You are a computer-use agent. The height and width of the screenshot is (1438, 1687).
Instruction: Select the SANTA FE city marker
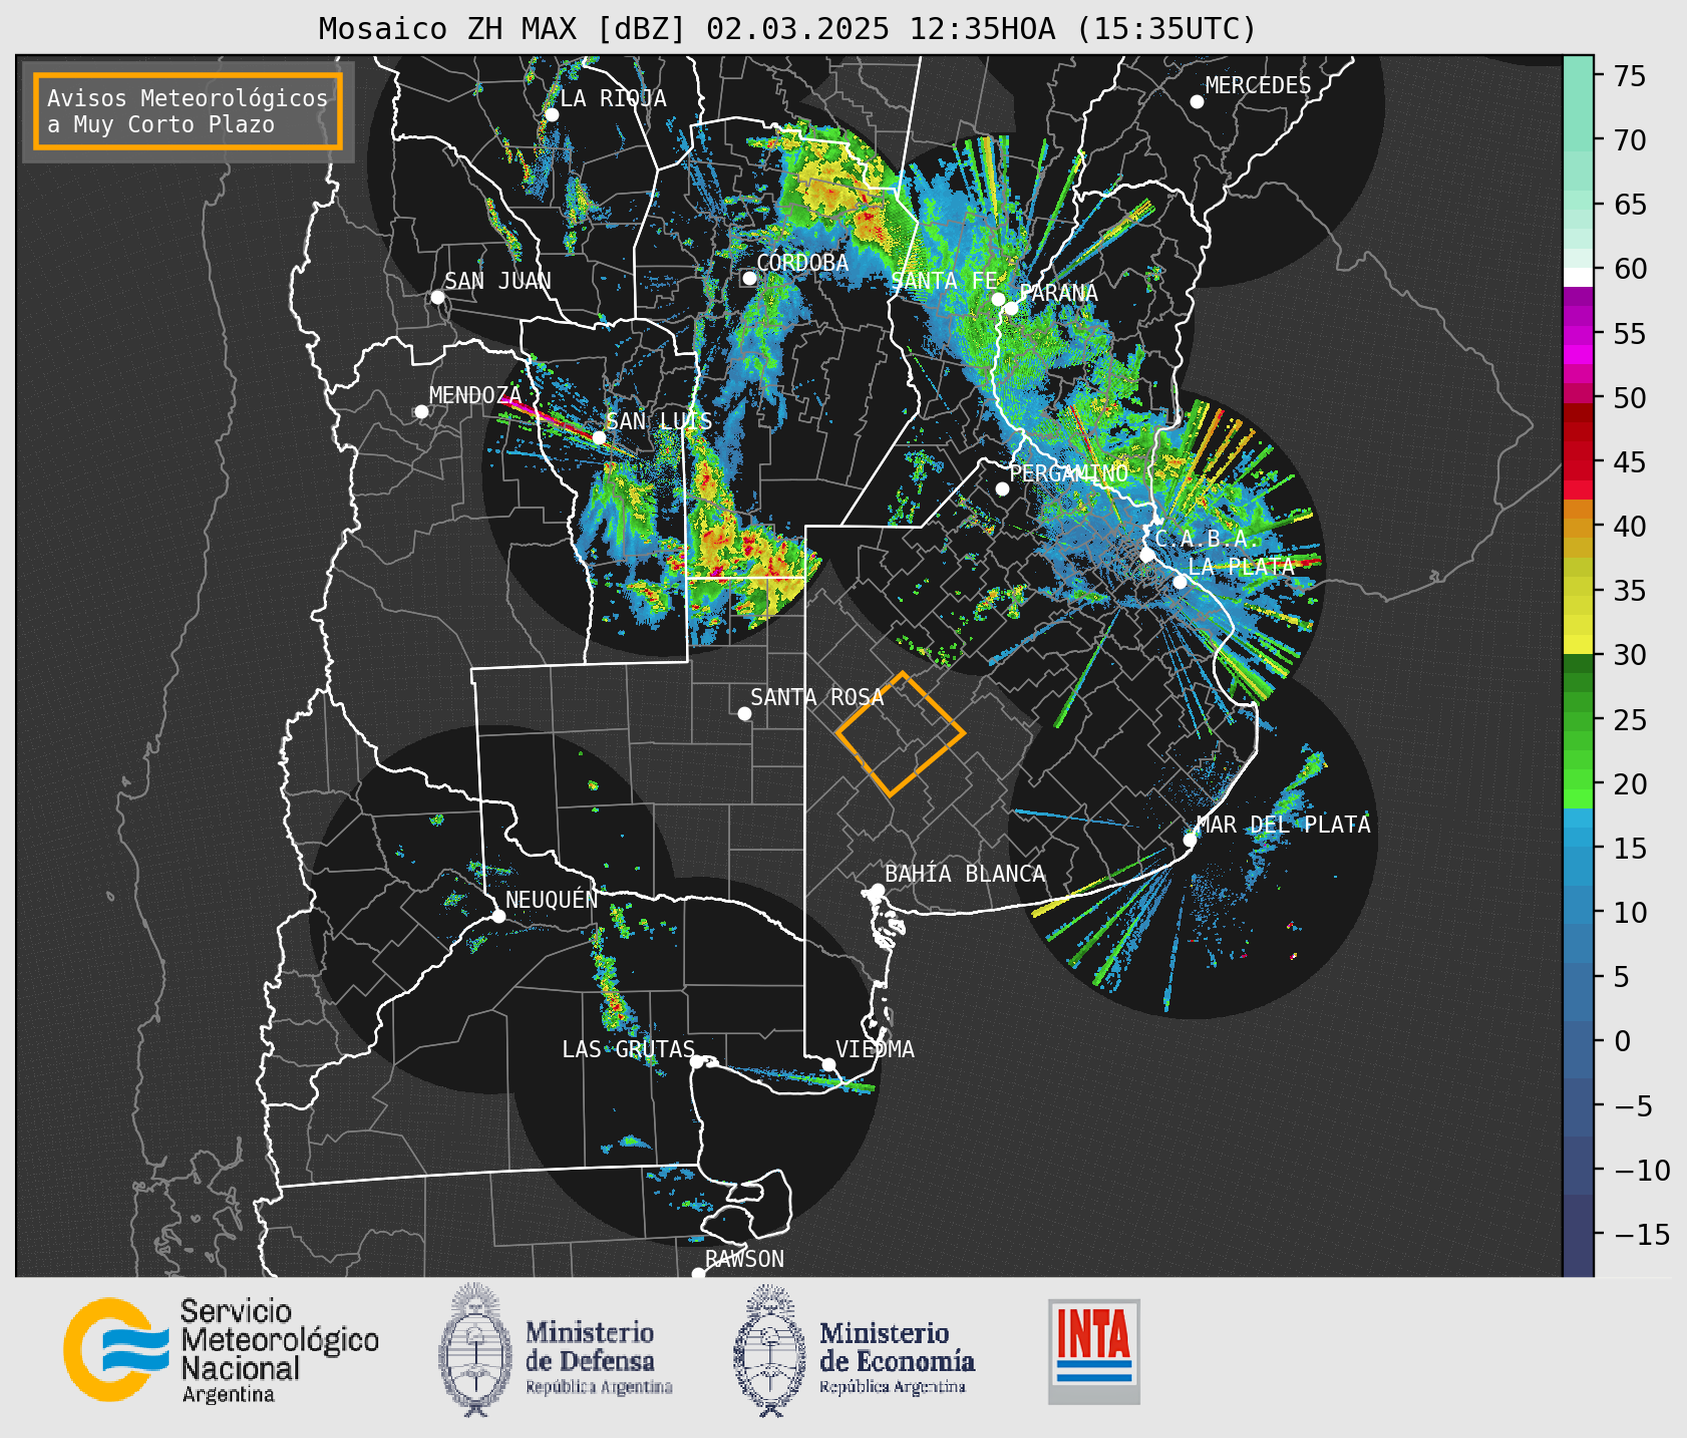998,299
